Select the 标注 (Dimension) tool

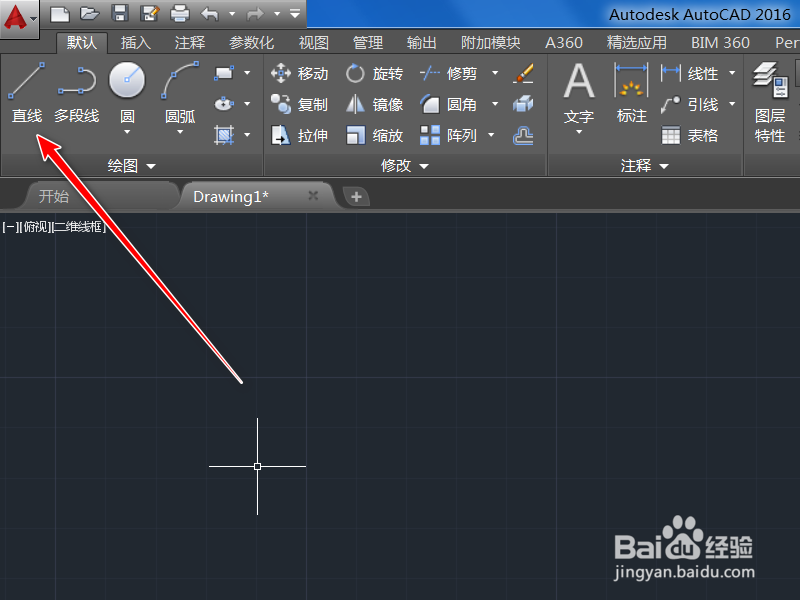[631, 94]
